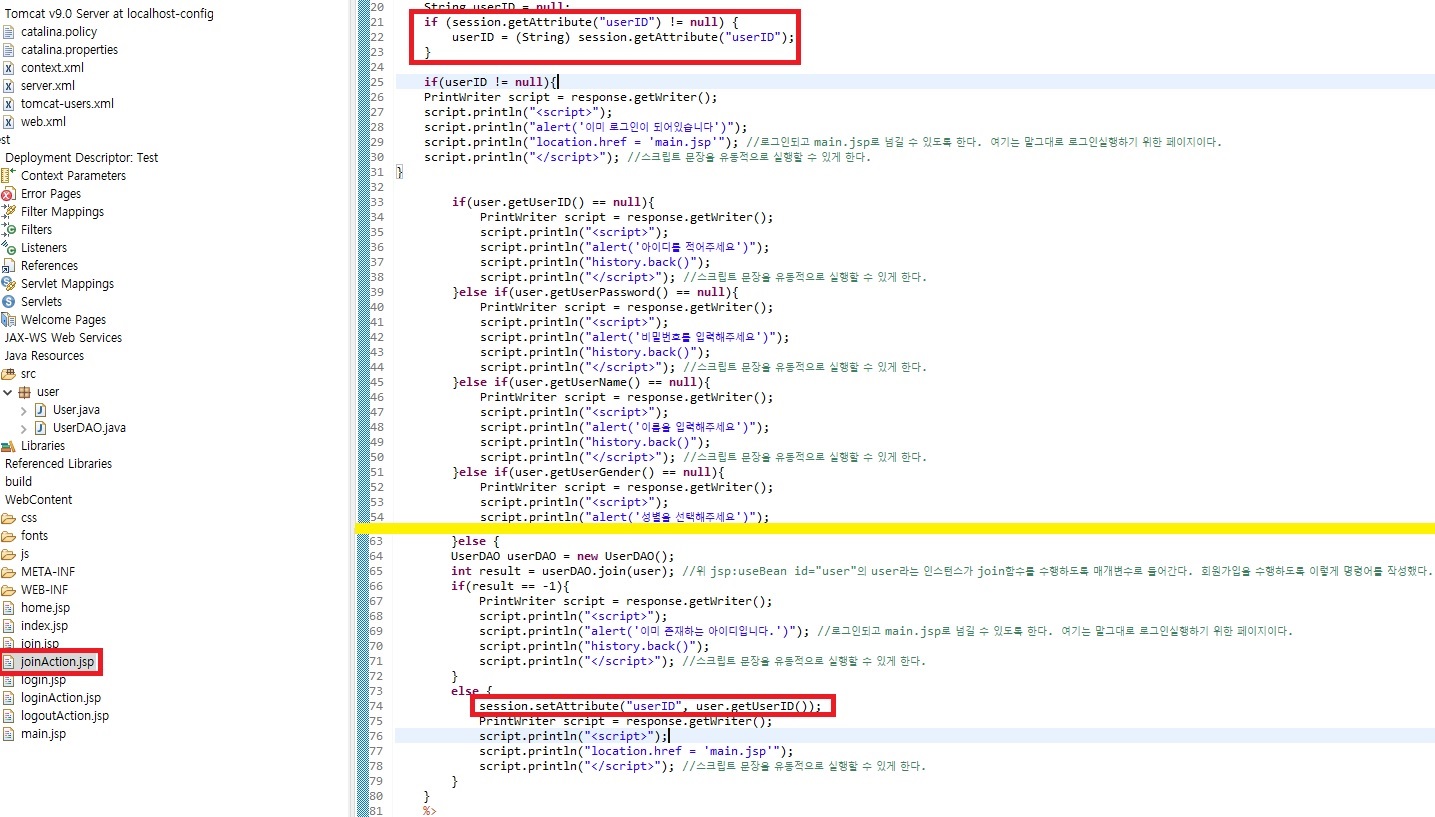Click the editor line number 31
This screenshot has height=817, width=1435.
376,172
